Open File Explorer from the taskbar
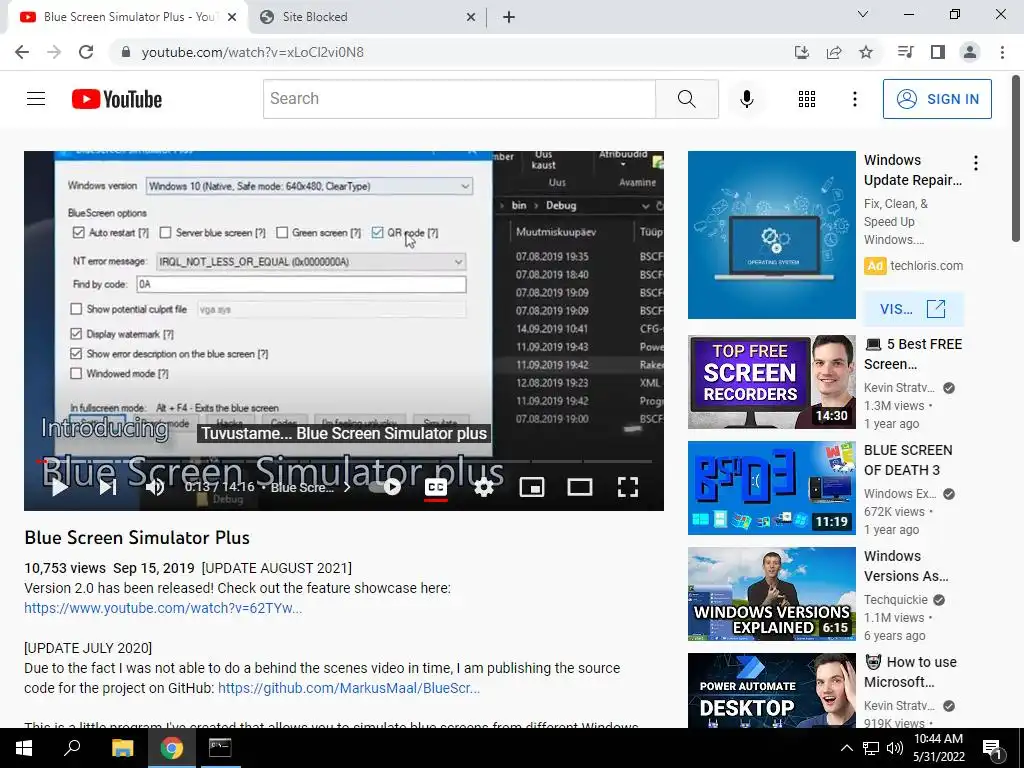1024x768 pixels. tap(122, 748)
